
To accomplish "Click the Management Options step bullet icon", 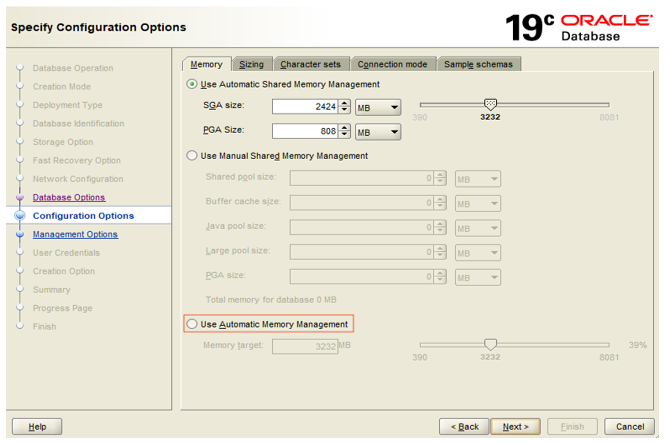I will (19, 234).
